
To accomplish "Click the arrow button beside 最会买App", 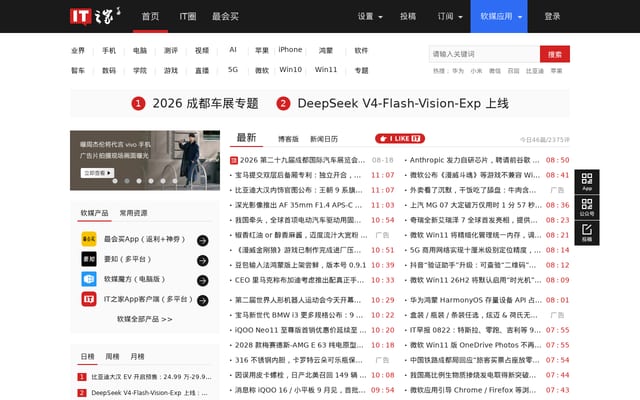I will pyautogui.click(x=202, y=240).
